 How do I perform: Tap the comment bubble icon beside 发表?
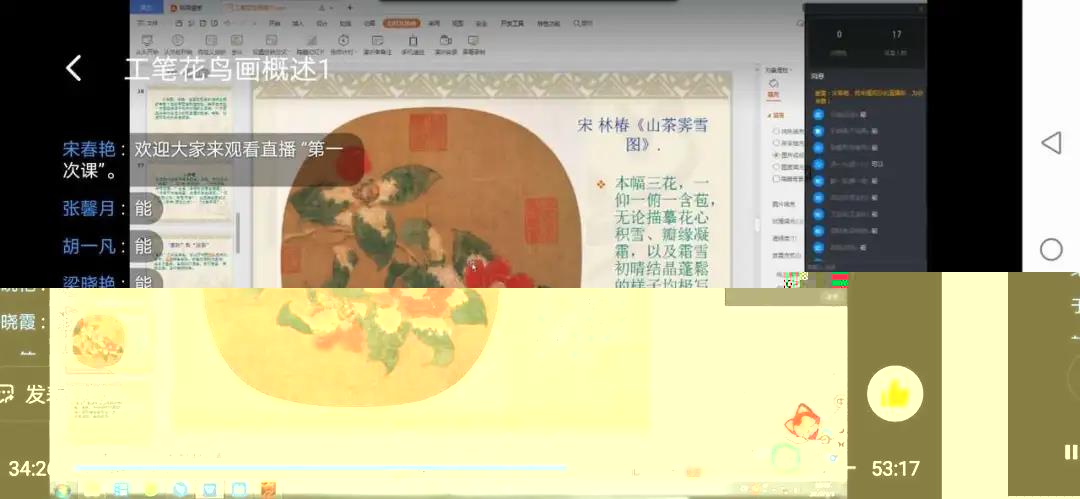pos(7,394)
